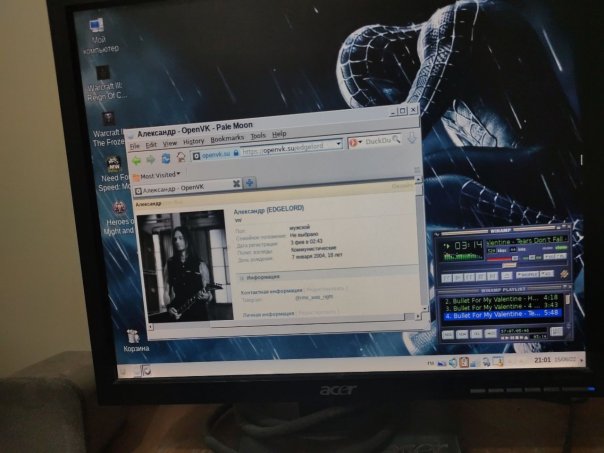The height and width of the screenshot is (453, 604).
Task: Click the playlist SEL button
Action: pyautogui.click(x=476, y=334)
